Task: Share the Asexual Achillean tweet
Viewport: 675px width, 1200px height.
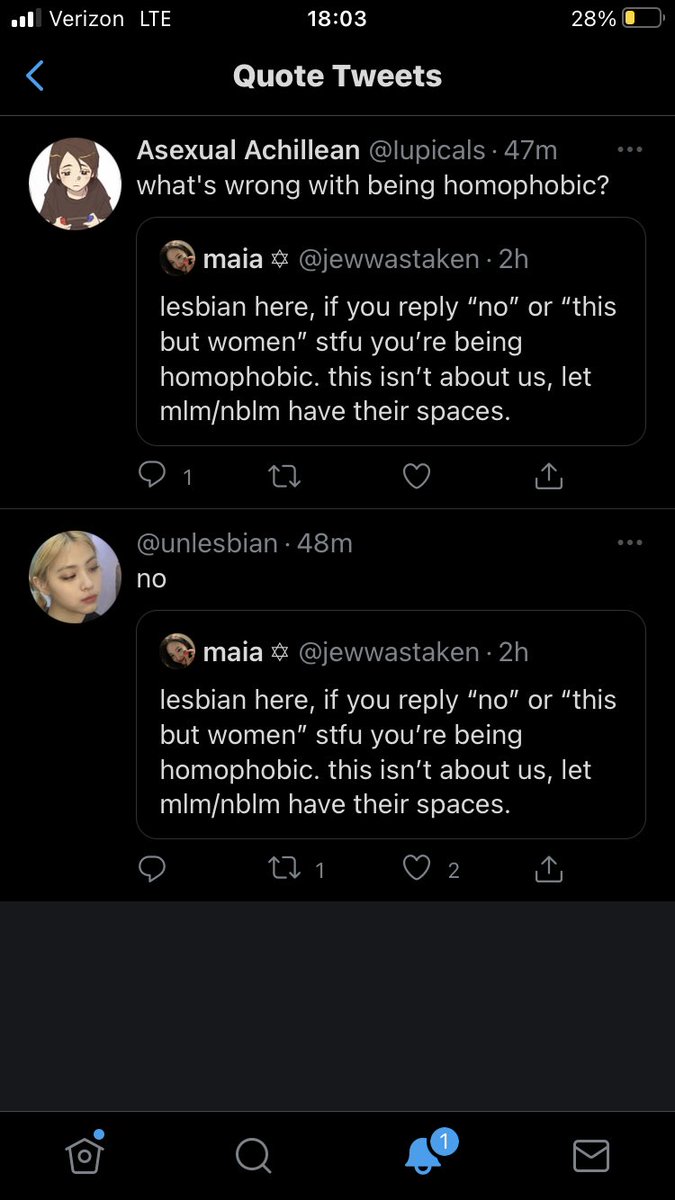Action: (x=548, y=477)
